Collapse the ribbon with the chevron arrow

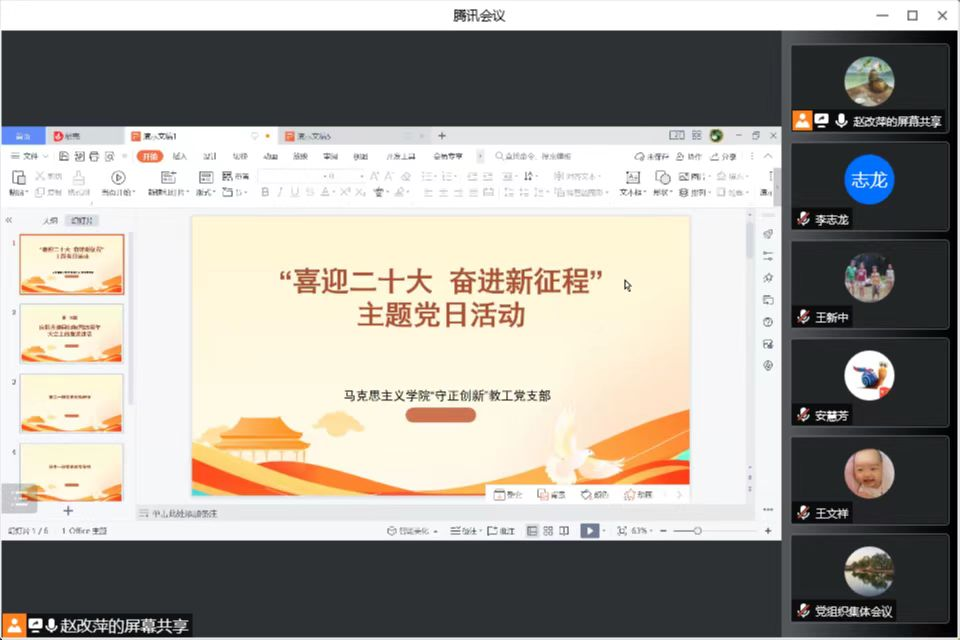coord(771,156)
